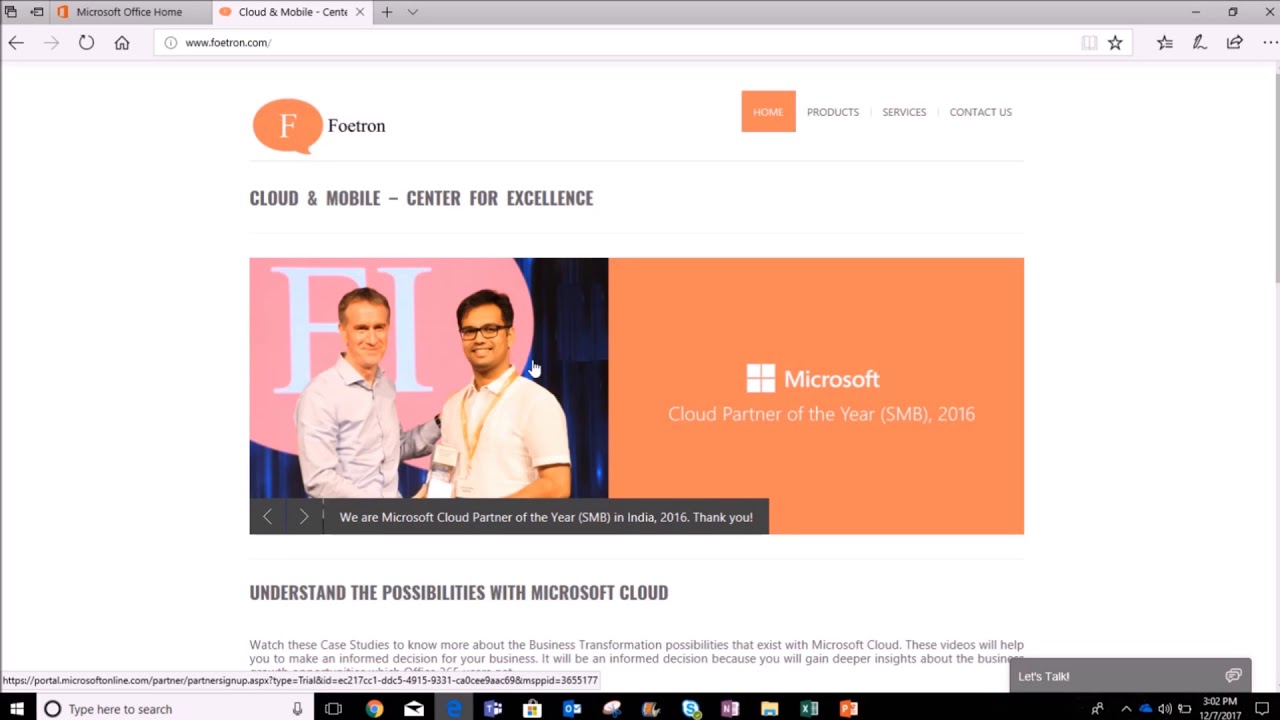Open File Explorer from taskbar

pos(770,709)
